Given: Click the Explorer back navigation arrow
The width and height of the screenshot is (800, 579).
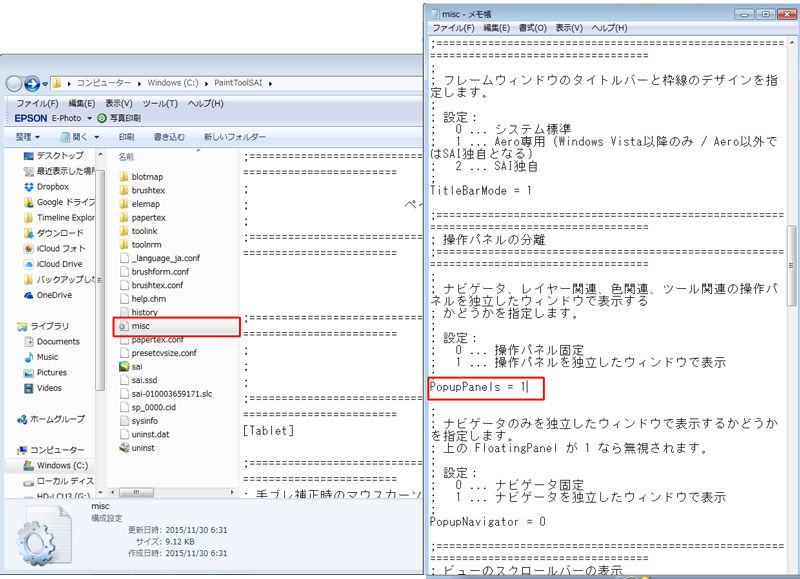Looking at the screenshot, I should 14,83.
